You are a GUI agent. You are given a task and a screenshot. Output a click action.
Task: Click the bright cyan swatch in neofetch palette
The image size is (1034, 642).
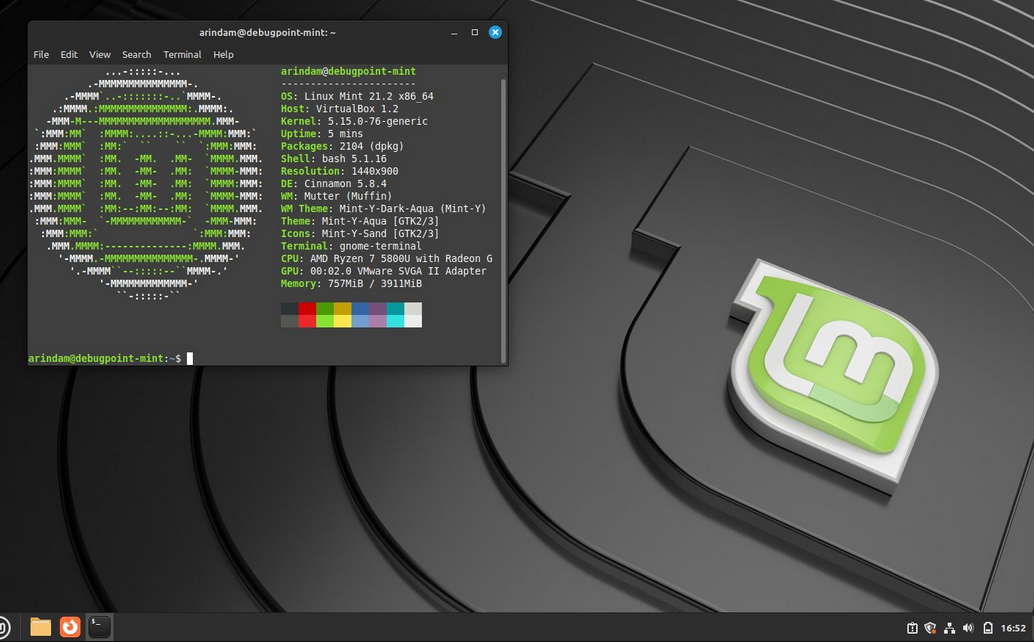point(395,321)
